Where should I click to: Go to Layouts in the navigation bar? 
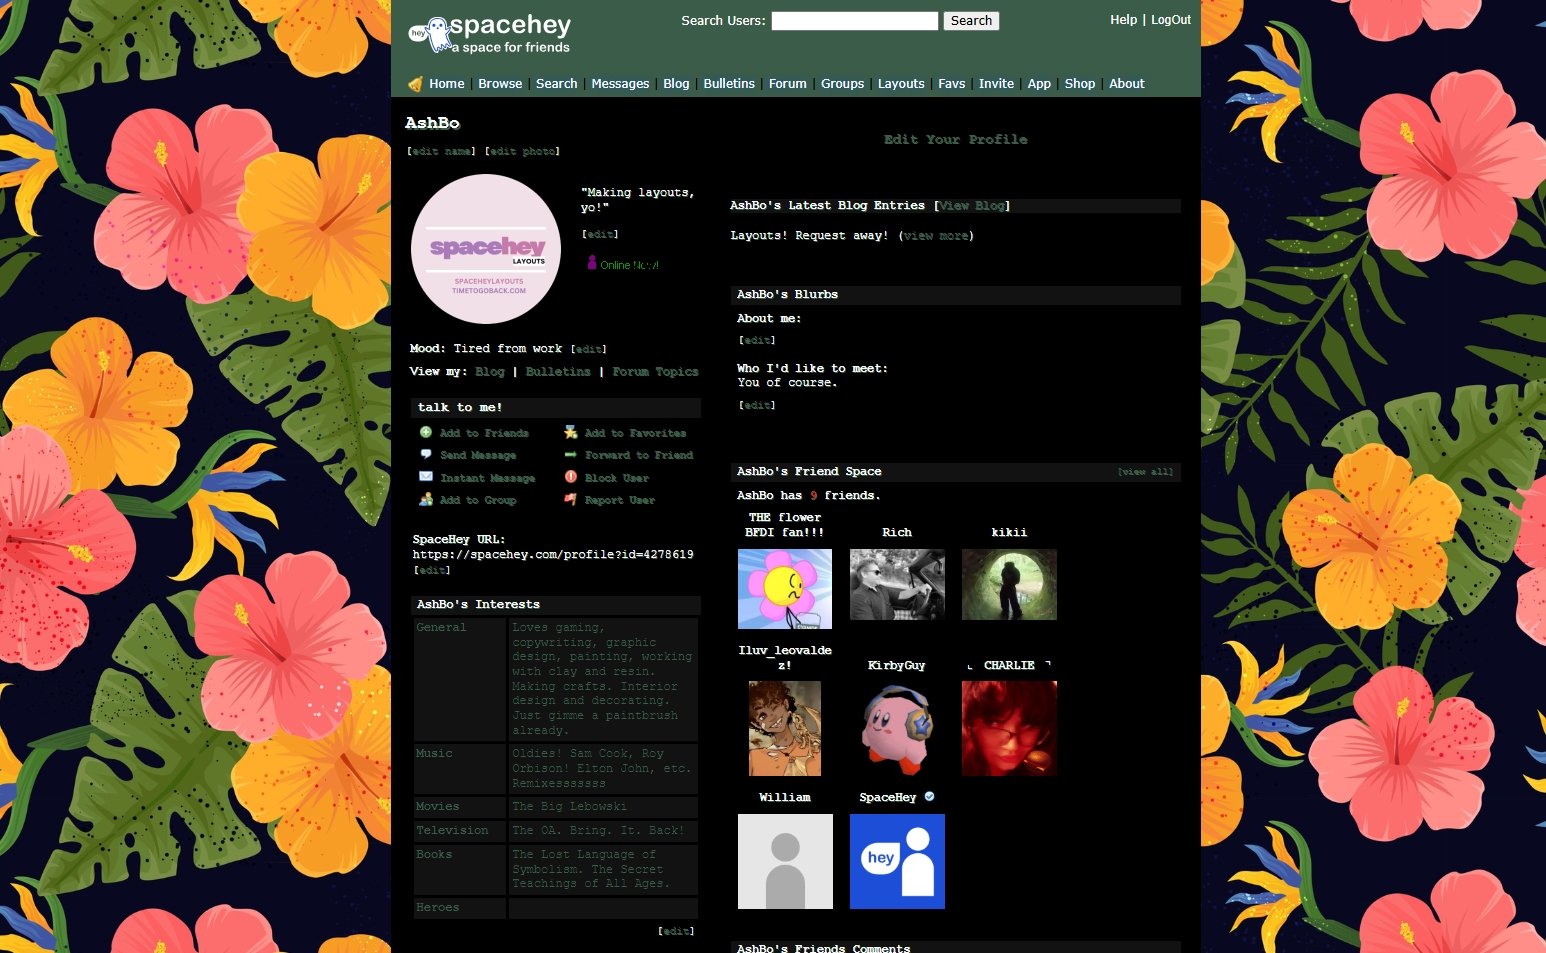[x=900, y=84]
